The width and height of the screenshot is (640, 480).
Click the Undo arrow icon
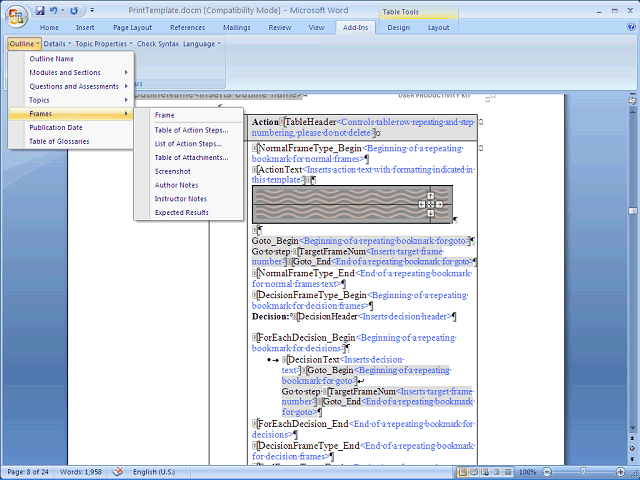click(54, 10)
